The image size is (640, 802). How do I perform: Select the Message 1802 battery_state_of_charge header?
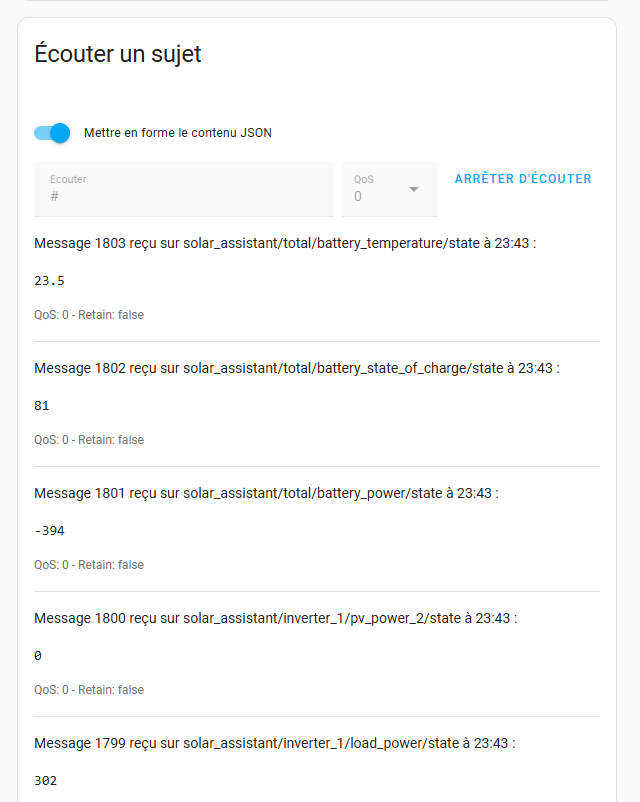pyautogui.click(x=297, y=368)
